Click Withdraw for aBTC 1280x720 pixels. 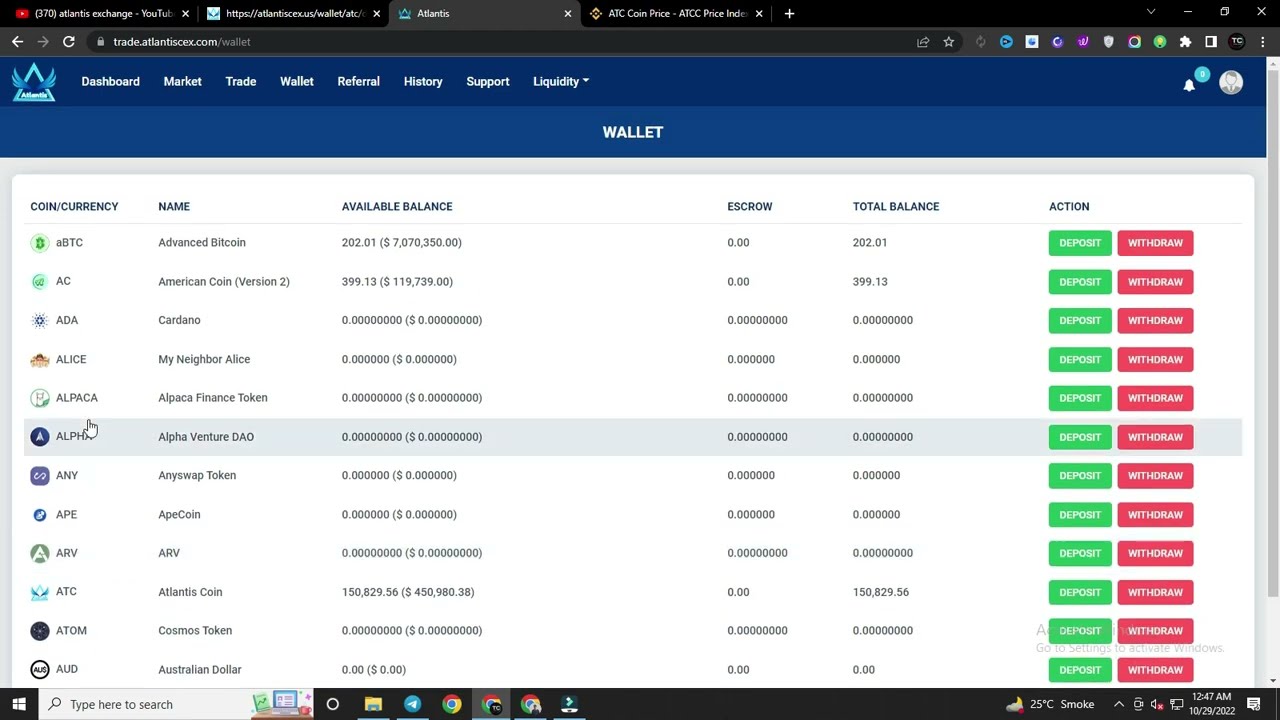(1155, 243)
